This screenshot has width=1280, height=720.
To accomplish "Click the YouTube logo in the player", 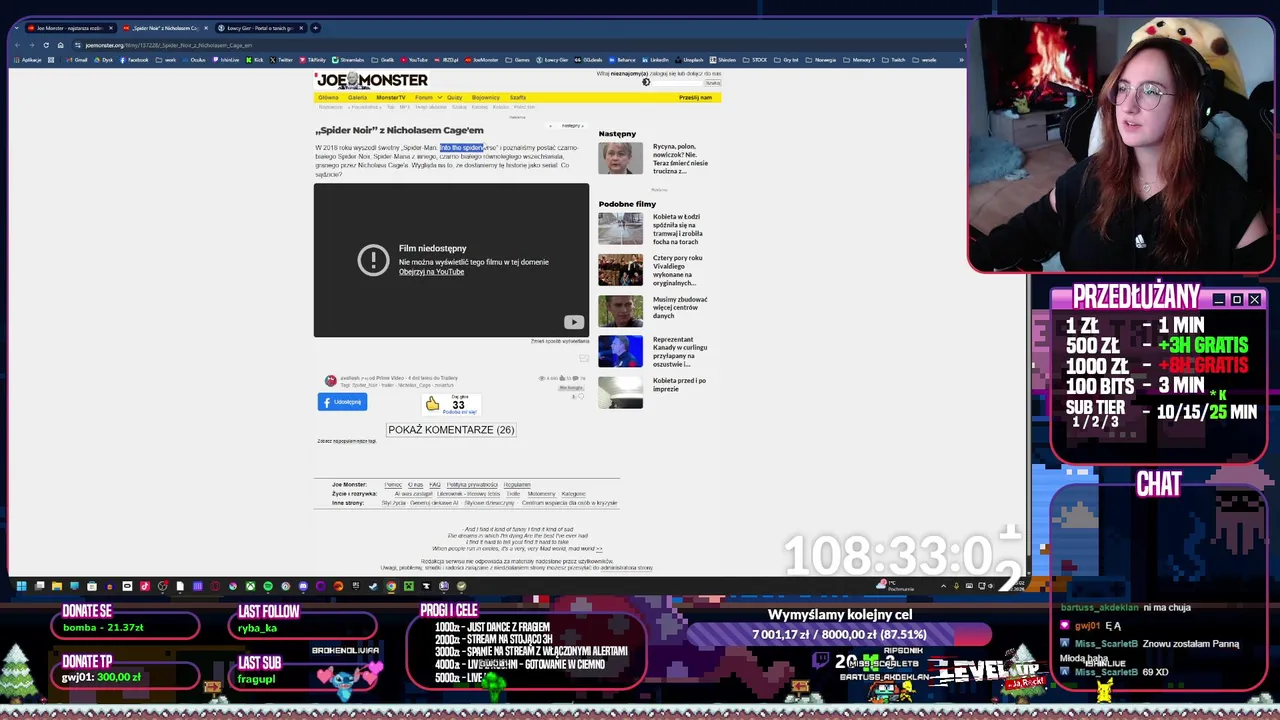I will pyautogui.click(x=573, y=322).
